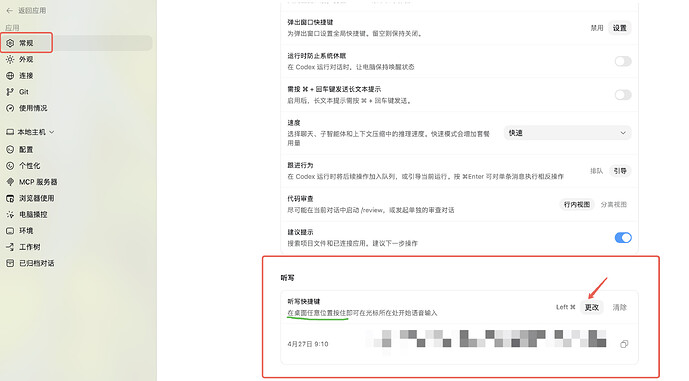Viewport: 689px width, 381px height.
Task: Click the 常规 gear icon in sidebar
Action: coord(10,43)
